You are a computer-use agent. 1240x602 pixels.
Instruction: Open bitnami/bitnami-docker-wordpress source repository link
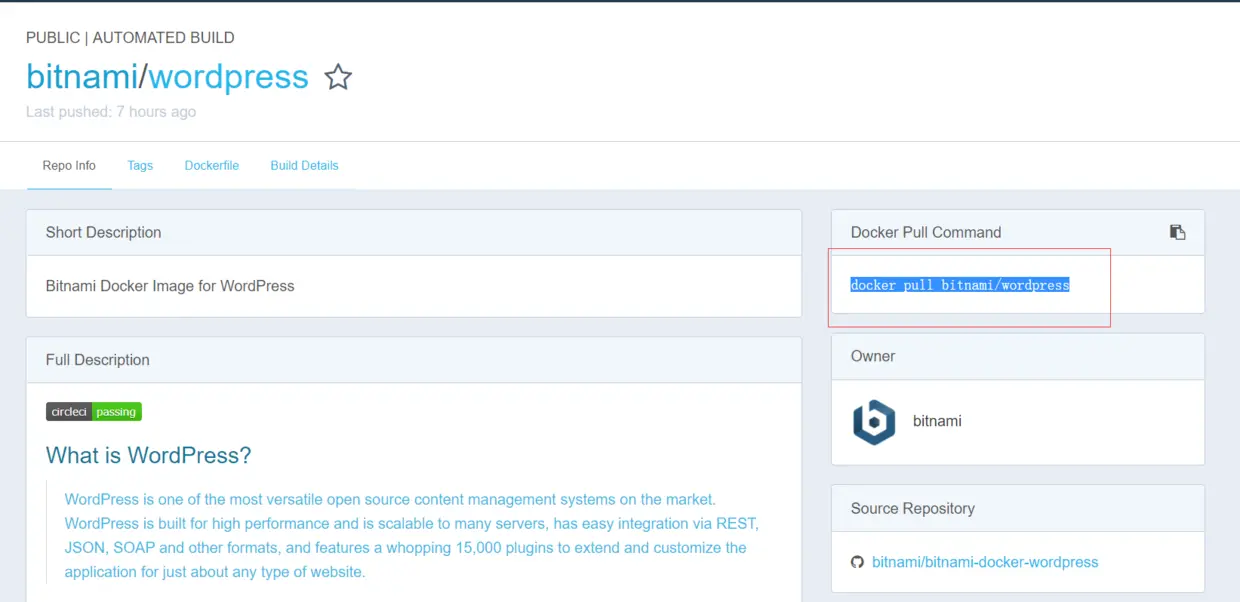click(985, 562)
